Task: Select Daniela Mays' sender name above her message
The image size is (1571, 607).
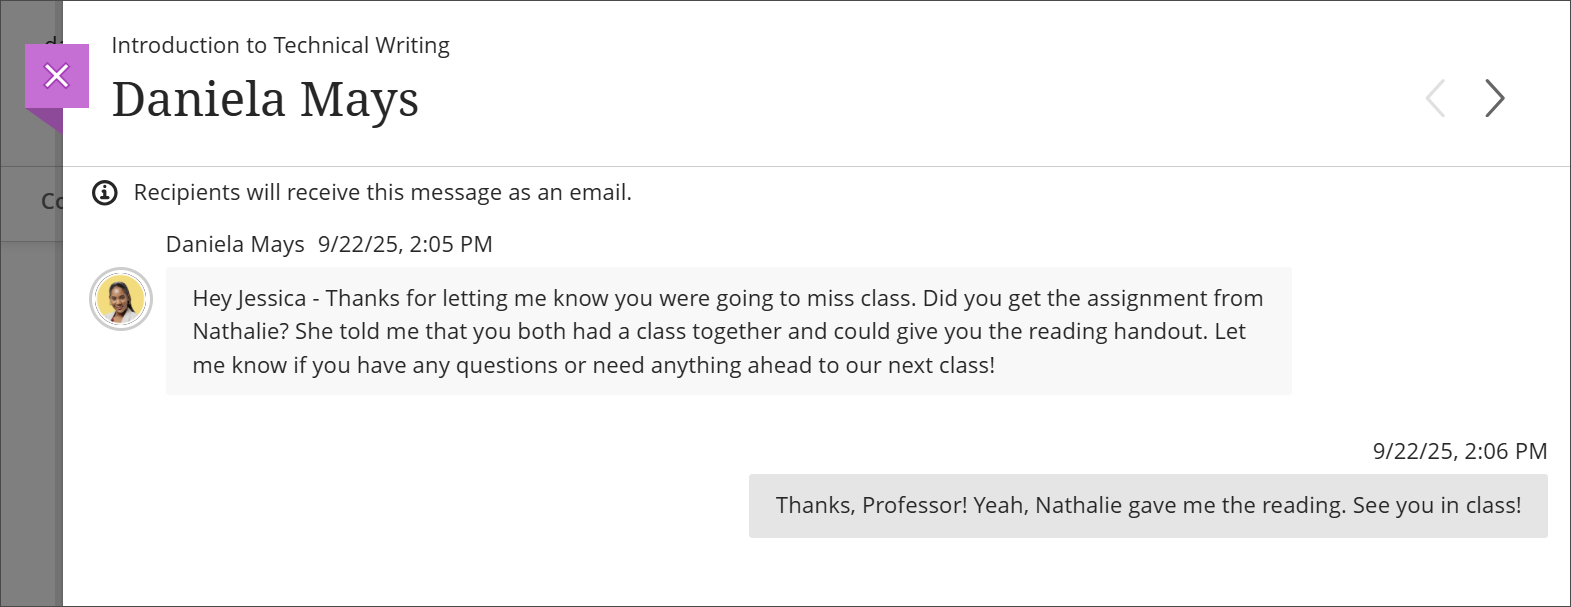Action: 235,243
